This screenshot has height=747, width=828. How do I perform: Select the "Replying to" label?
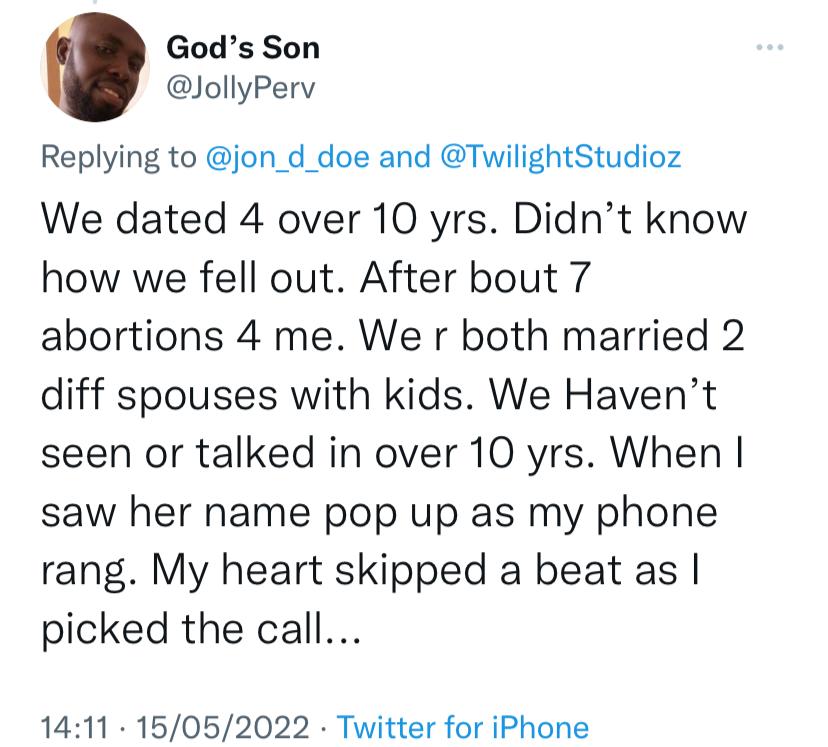point(119,157)
